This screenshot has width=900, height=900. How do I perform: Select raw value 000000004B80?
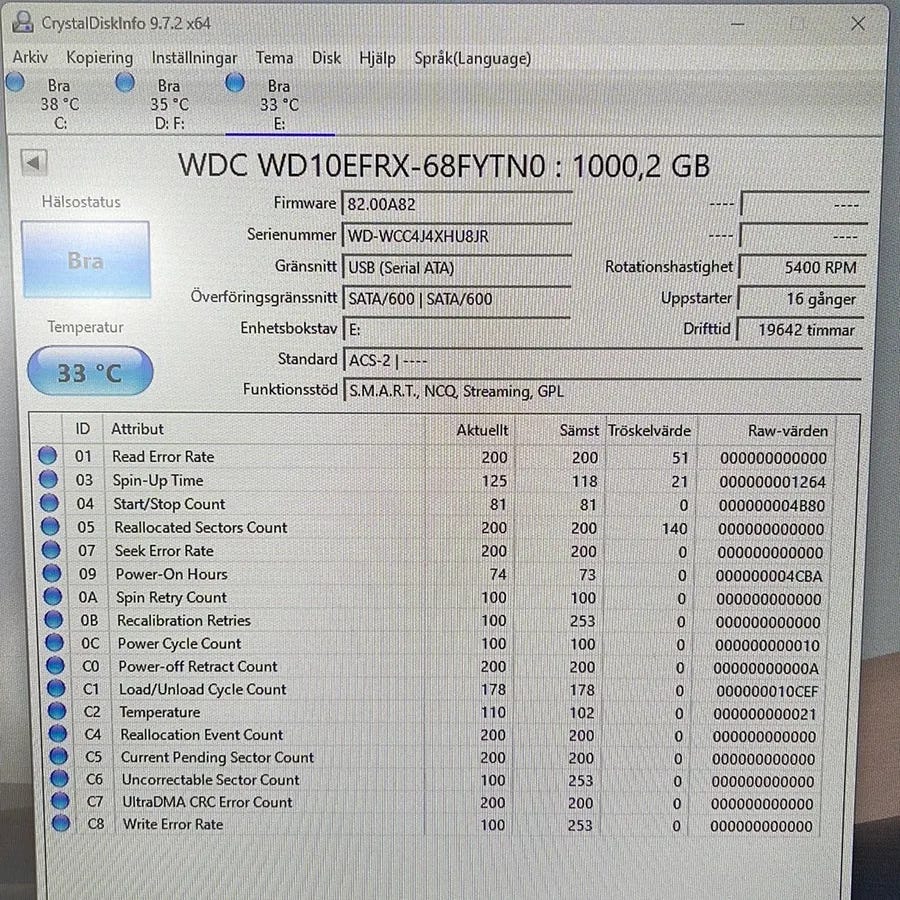click(x=771, y=506)
